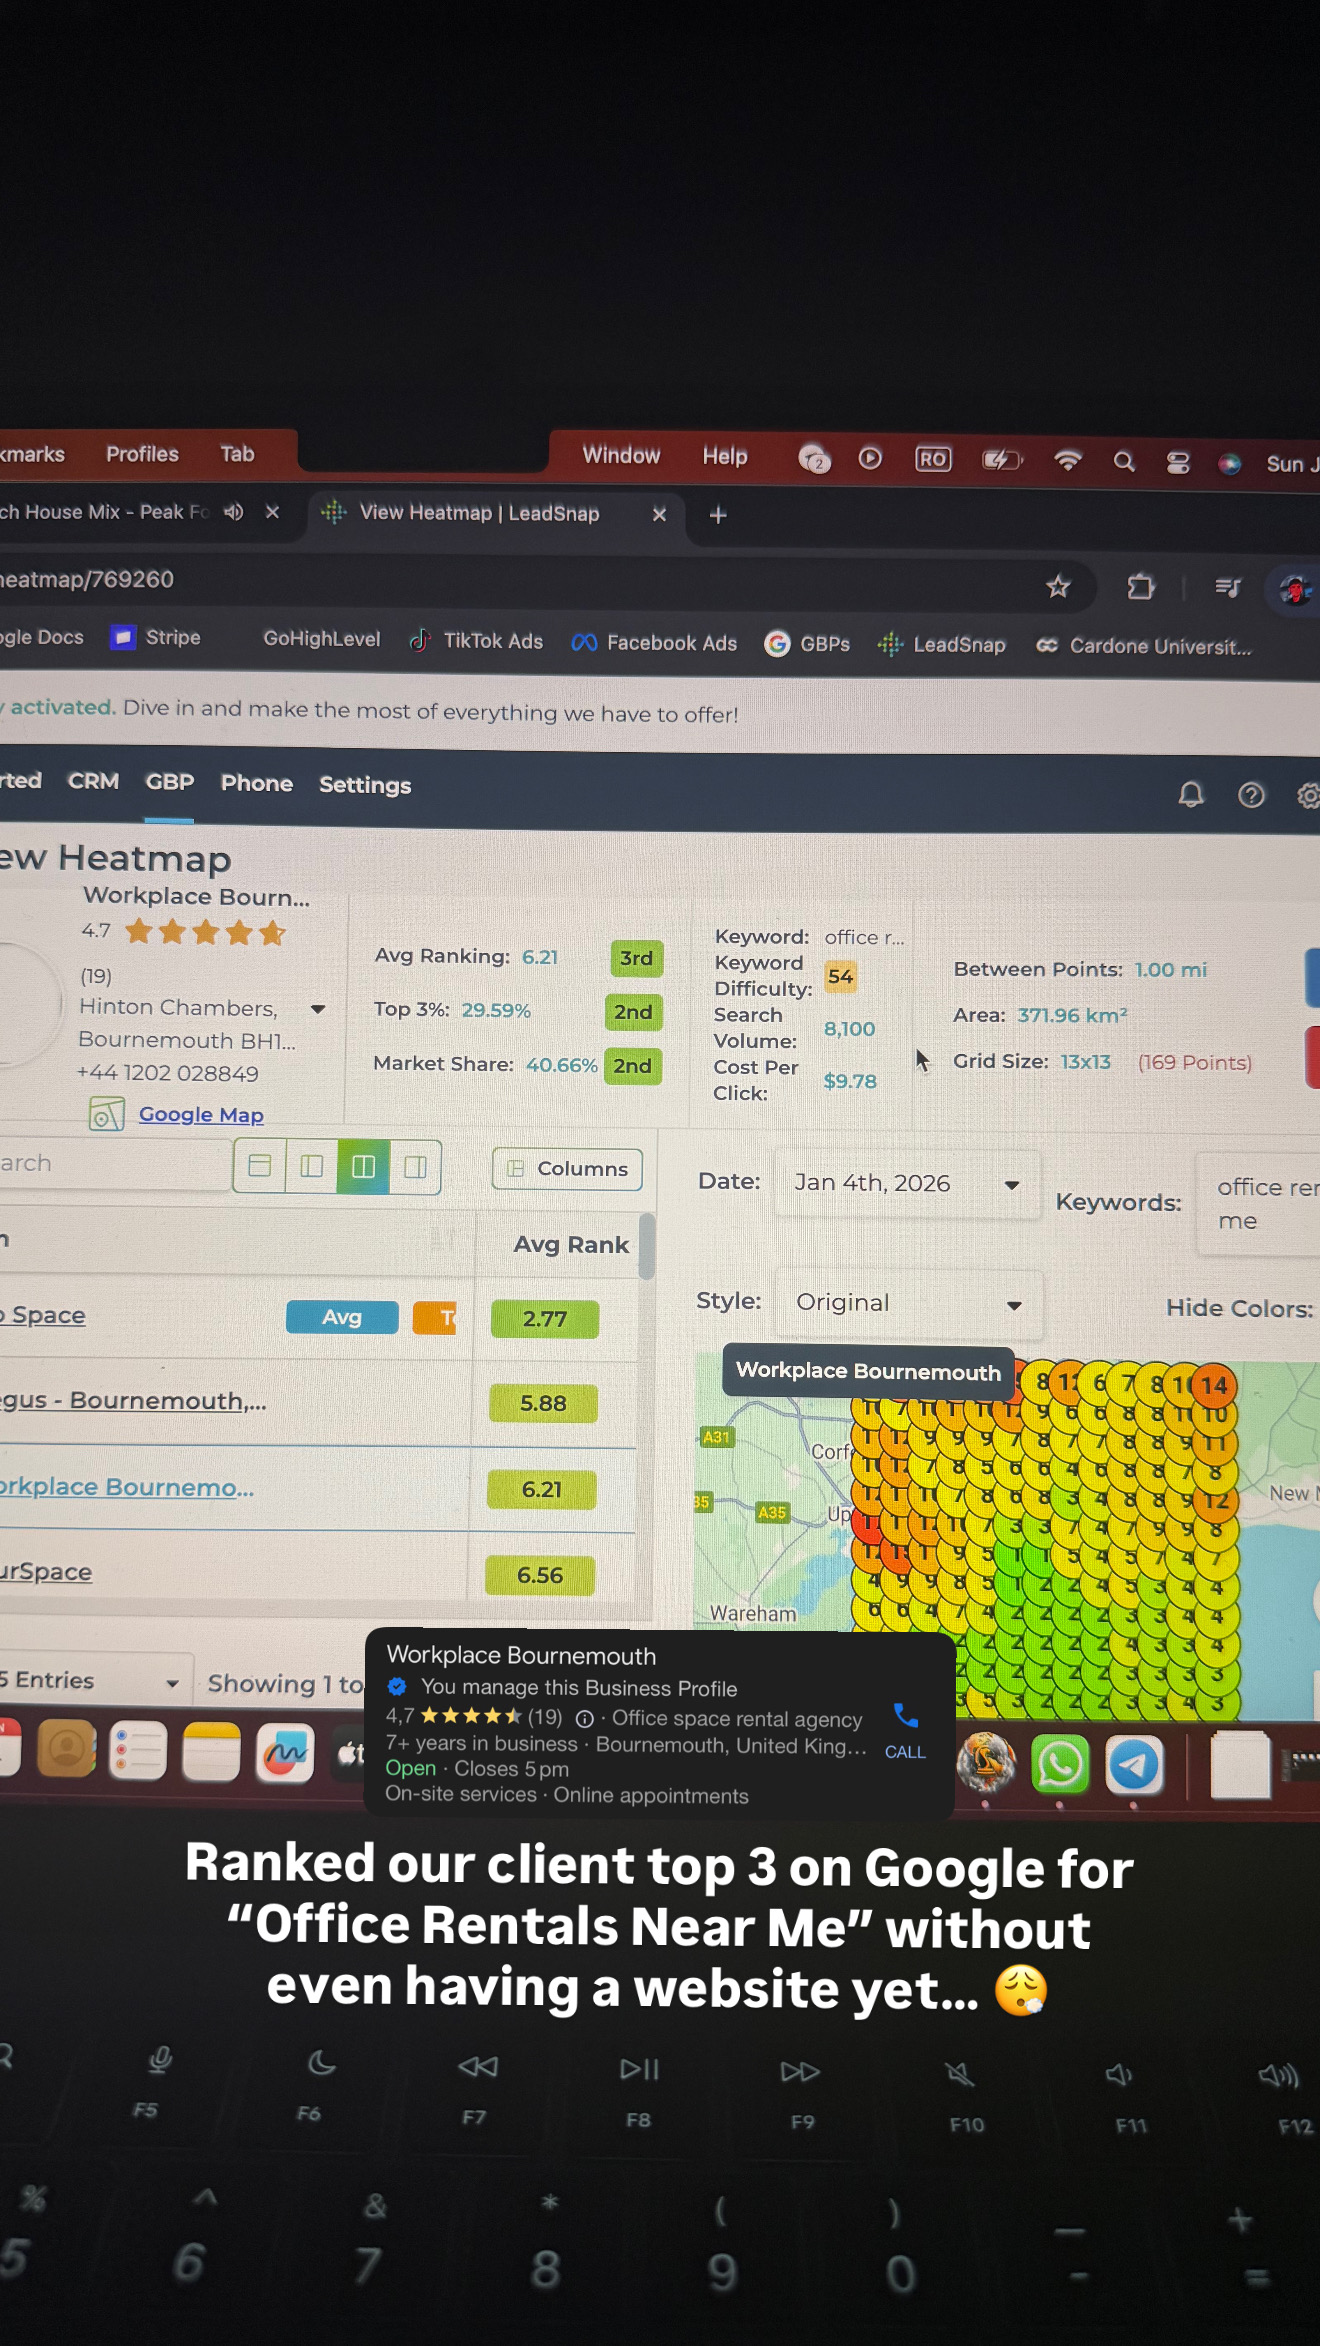Open the GoHighLevel bookmark
Viewport: 1320px width, 2346px height.
click(321, 639)
